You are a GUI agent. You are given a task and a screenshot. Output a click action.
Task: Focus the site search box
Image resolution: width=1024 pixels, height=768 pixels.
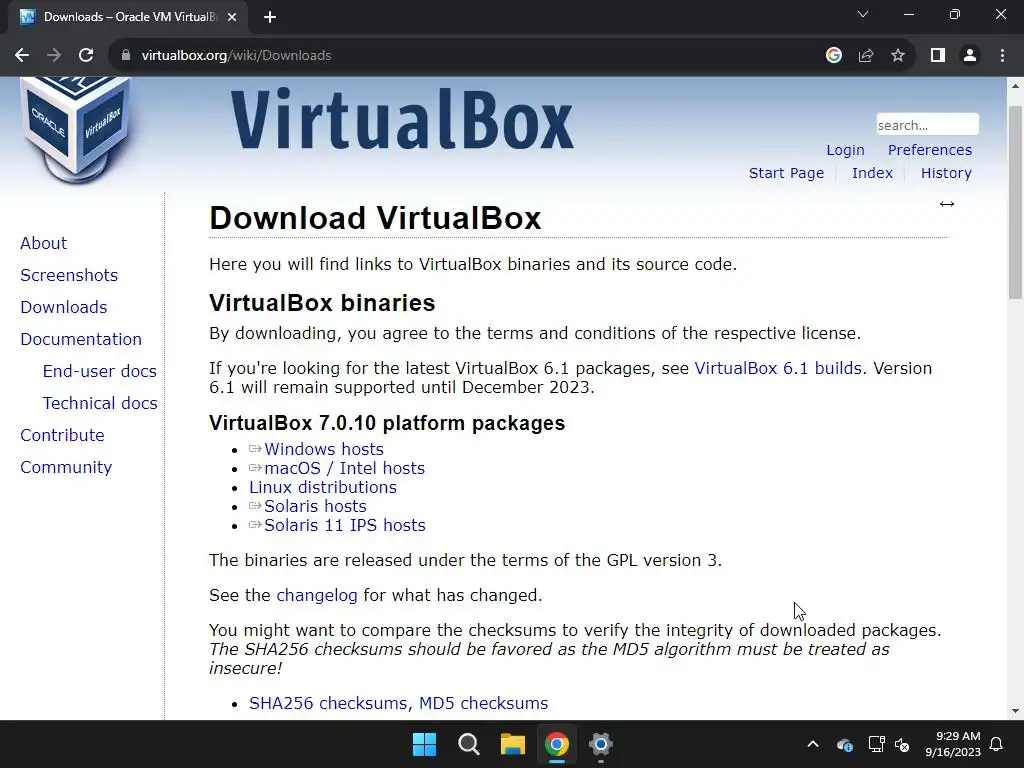(927, 125)
